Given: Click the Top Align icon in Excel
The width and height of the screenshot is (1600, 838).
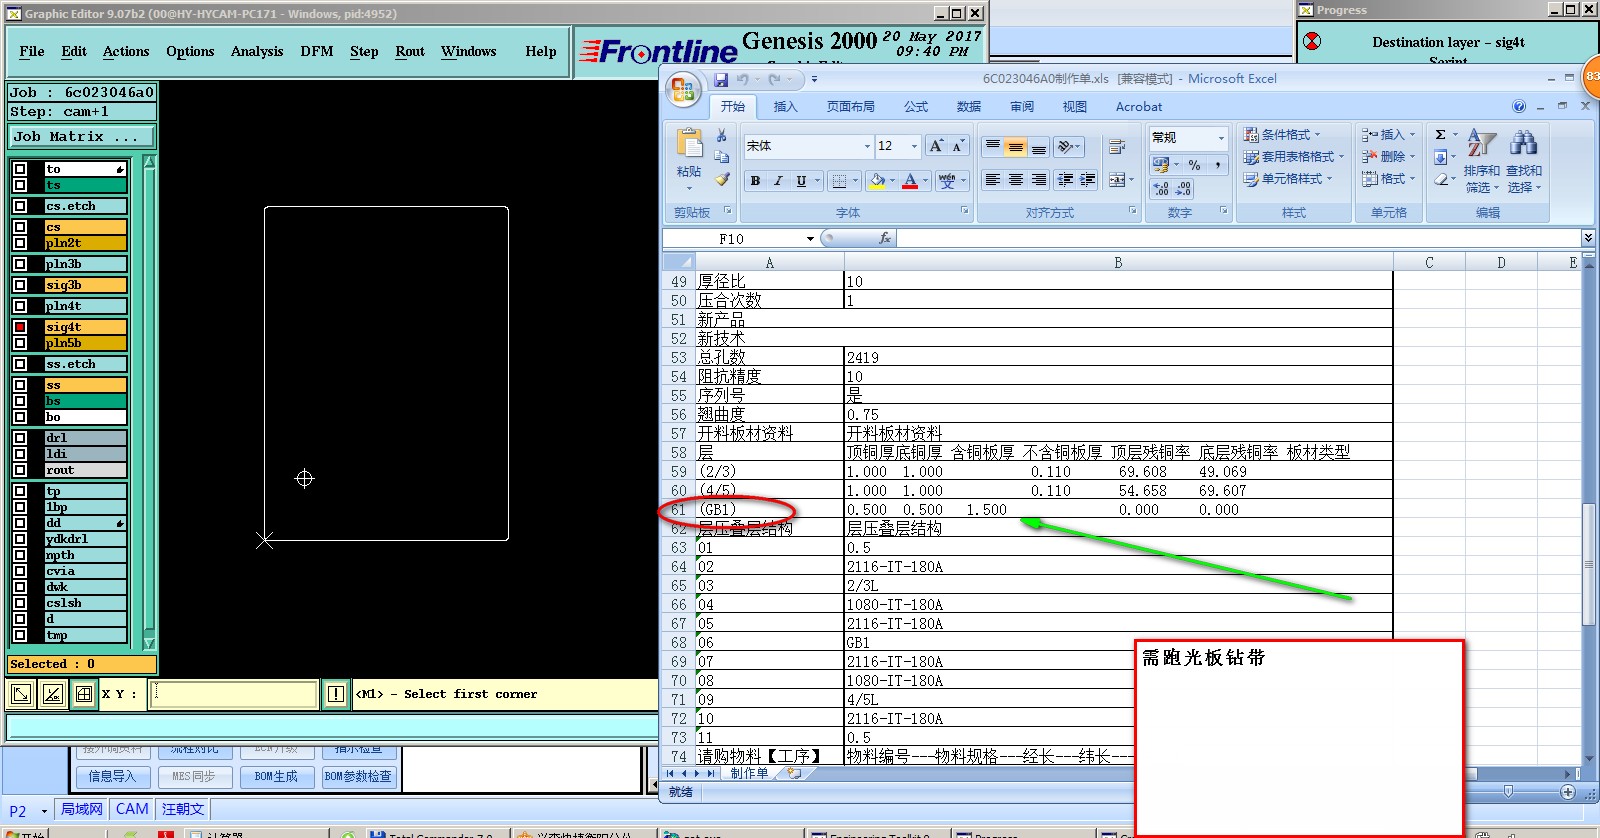Looking at the screenshot, I should coord(993,146).
